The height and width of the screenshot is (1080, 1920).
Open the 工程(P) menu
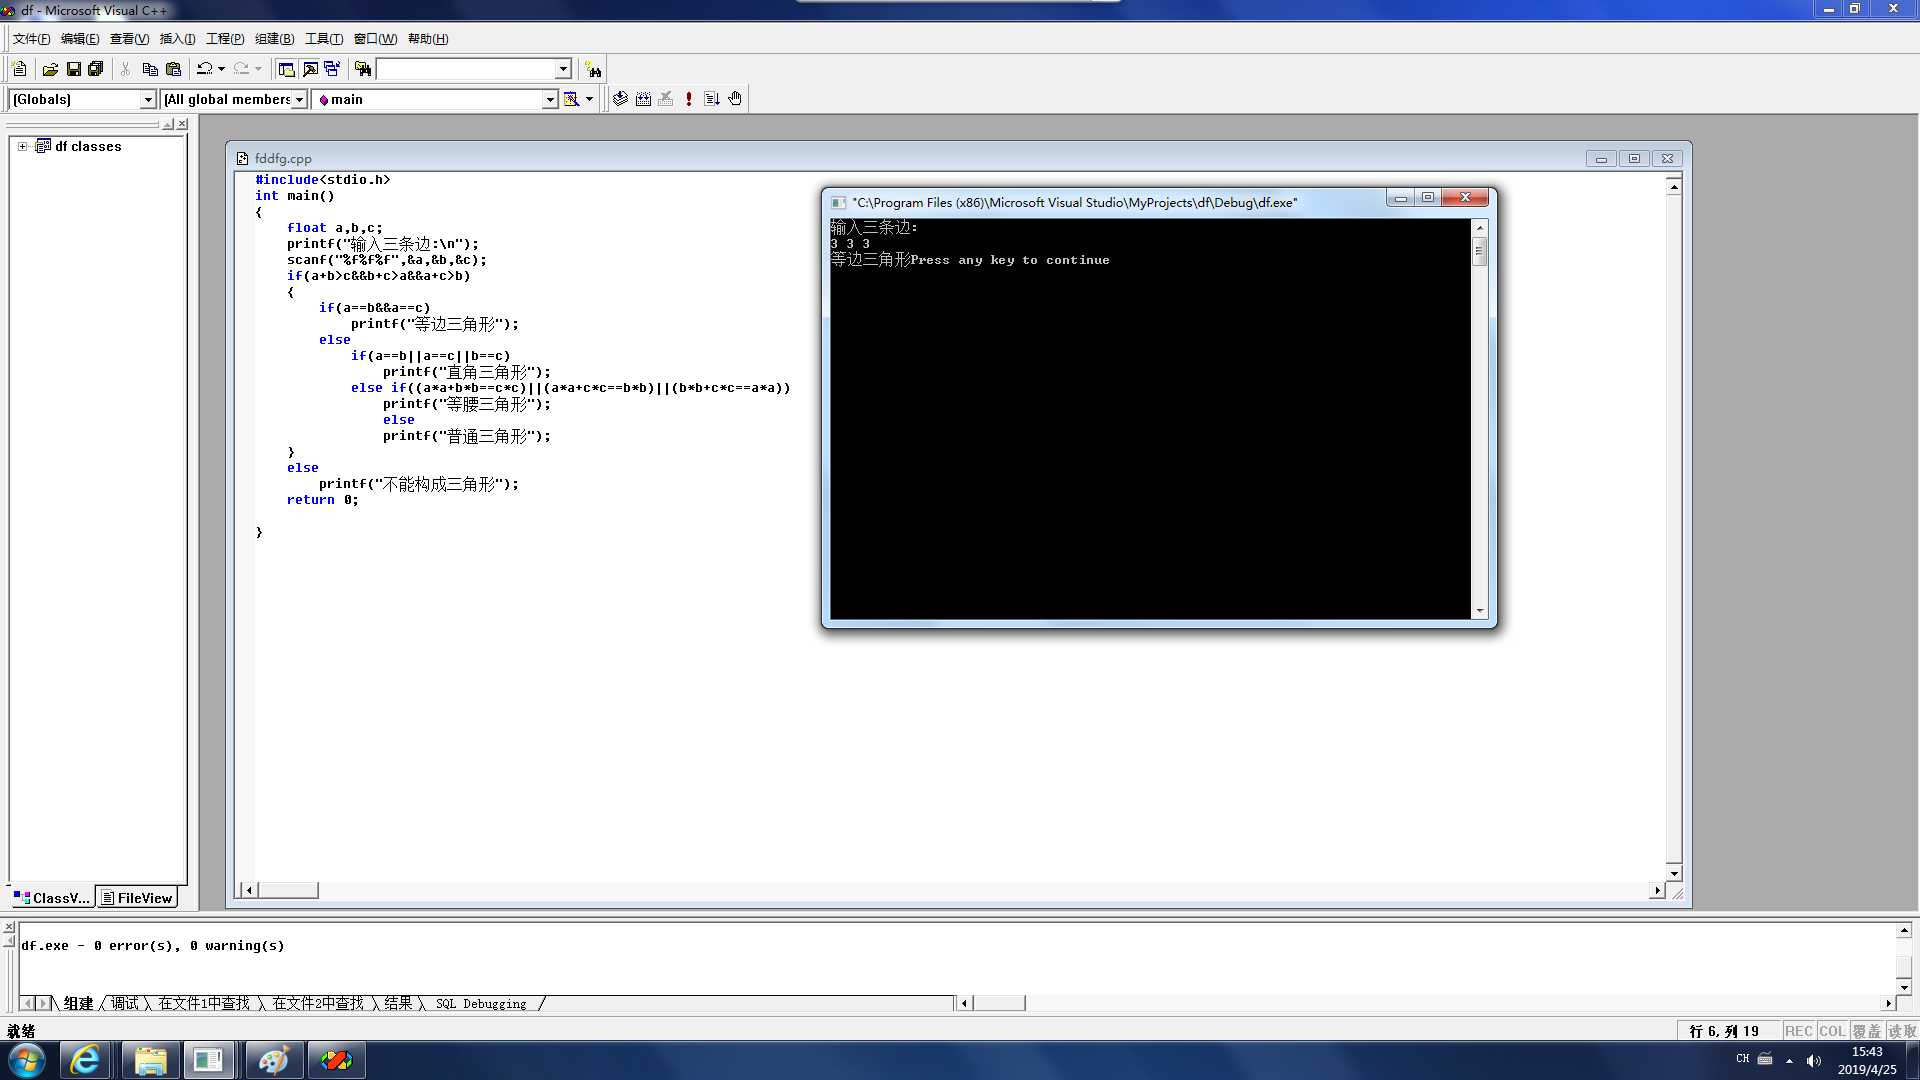click(x=225, y=39)
